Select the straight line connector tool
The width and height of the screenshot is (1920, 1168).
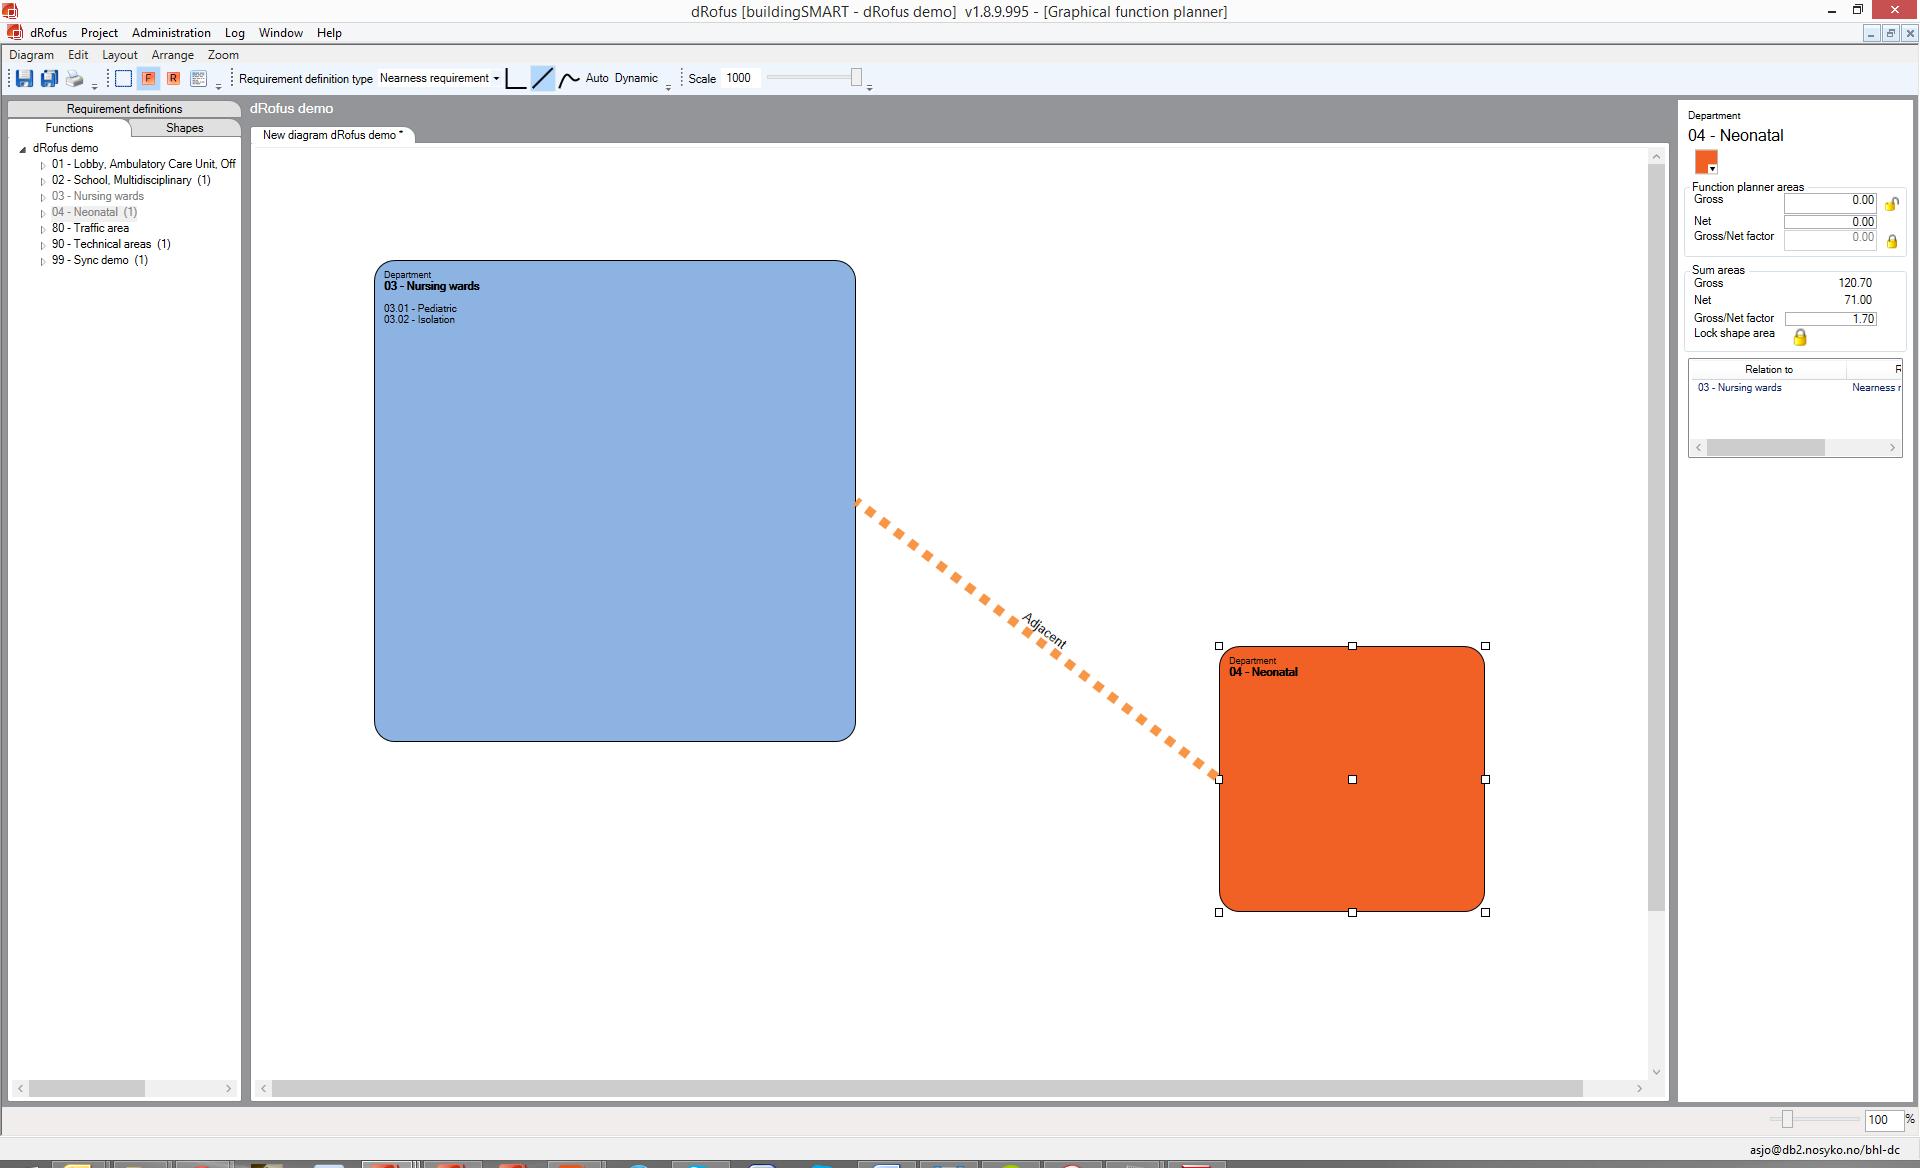pos(542,78)
